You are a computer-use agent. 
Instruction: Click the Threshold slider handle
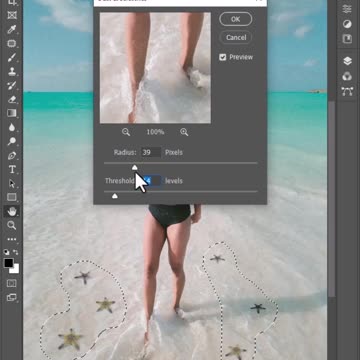115,196
